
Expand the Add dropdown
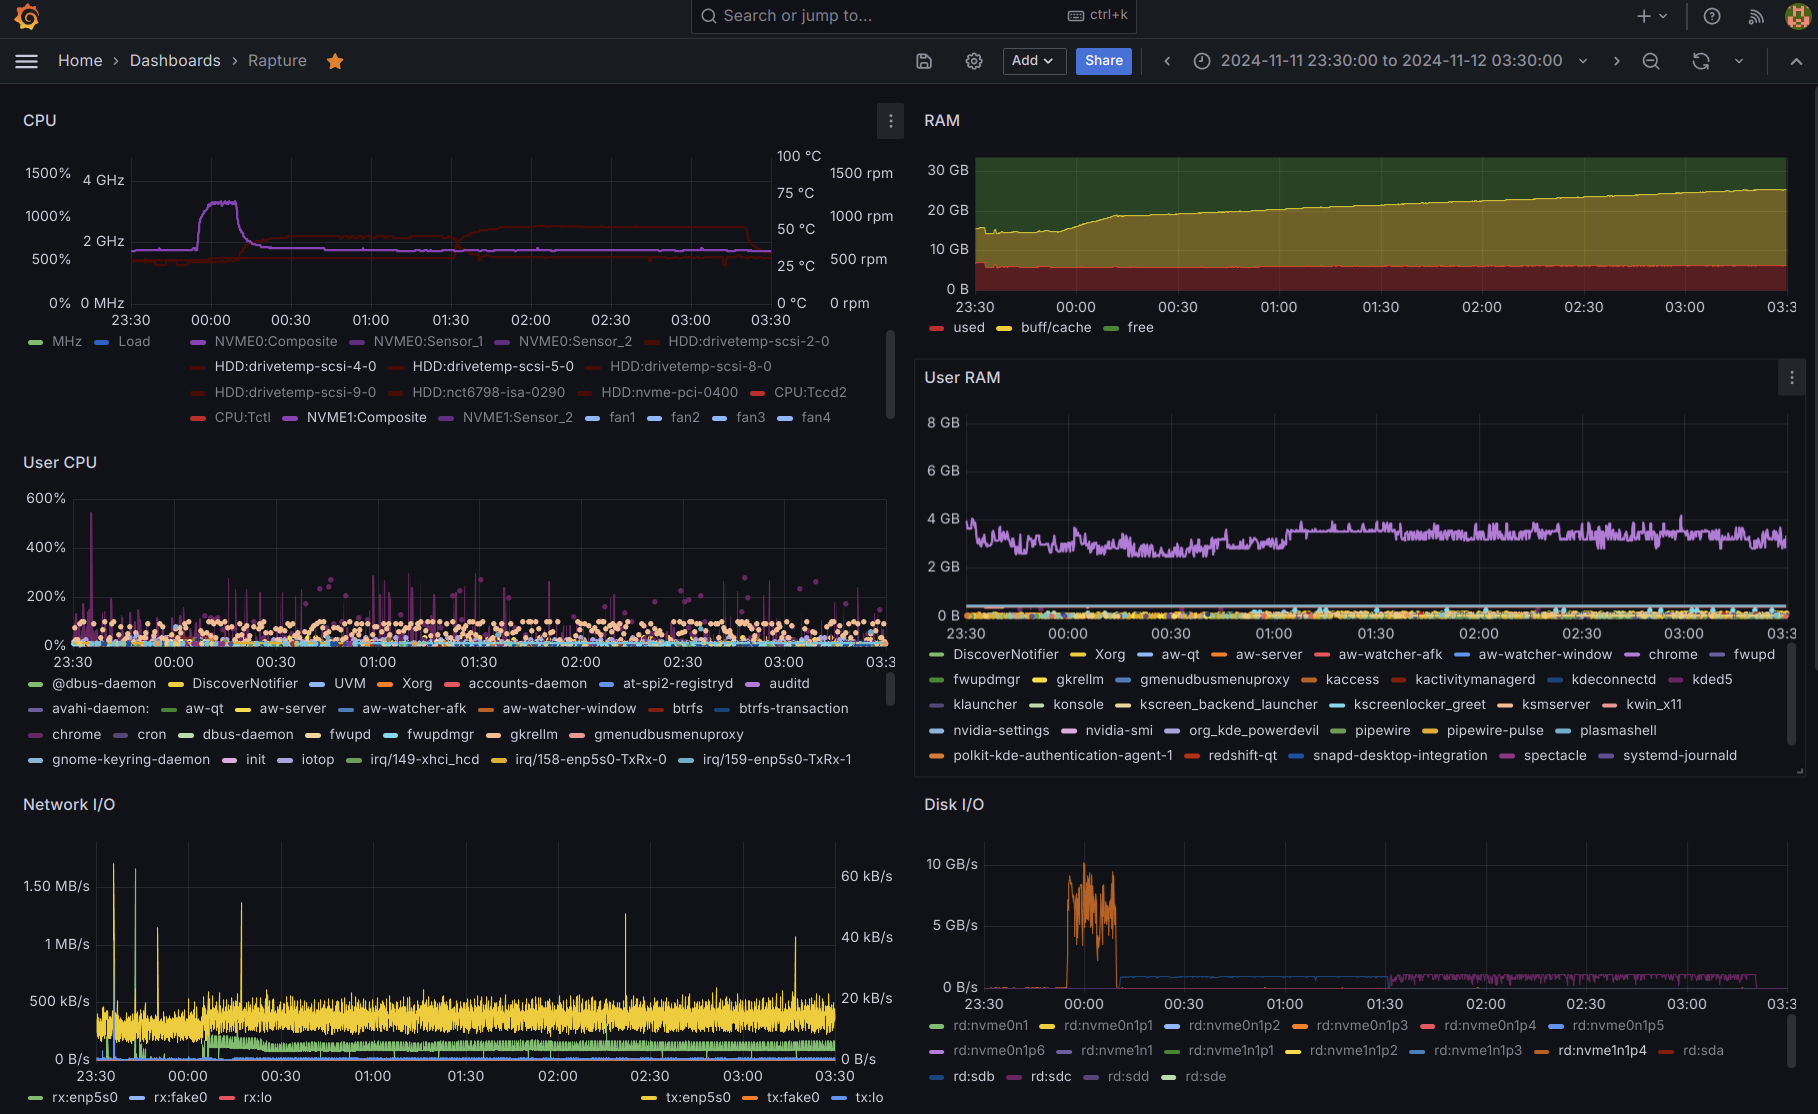coord(1032,61)
